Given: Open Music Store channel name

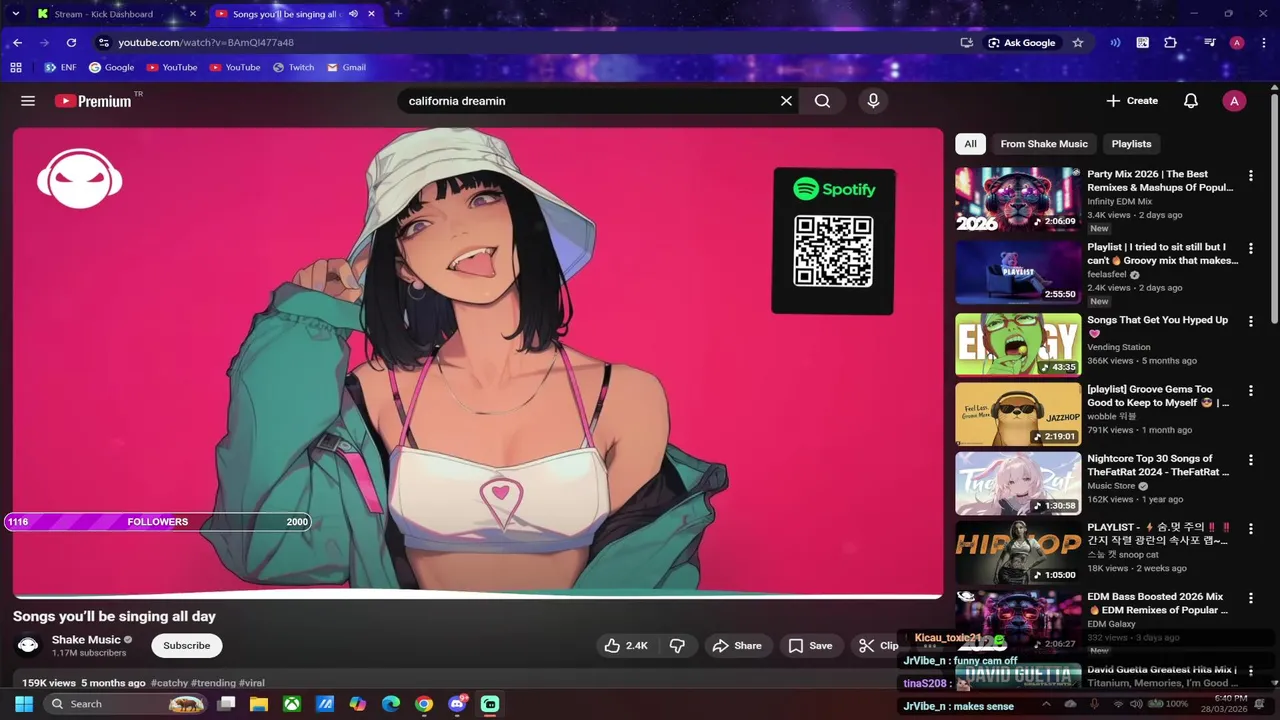Looking at the screenshot, I should [x=1111, y=486].
